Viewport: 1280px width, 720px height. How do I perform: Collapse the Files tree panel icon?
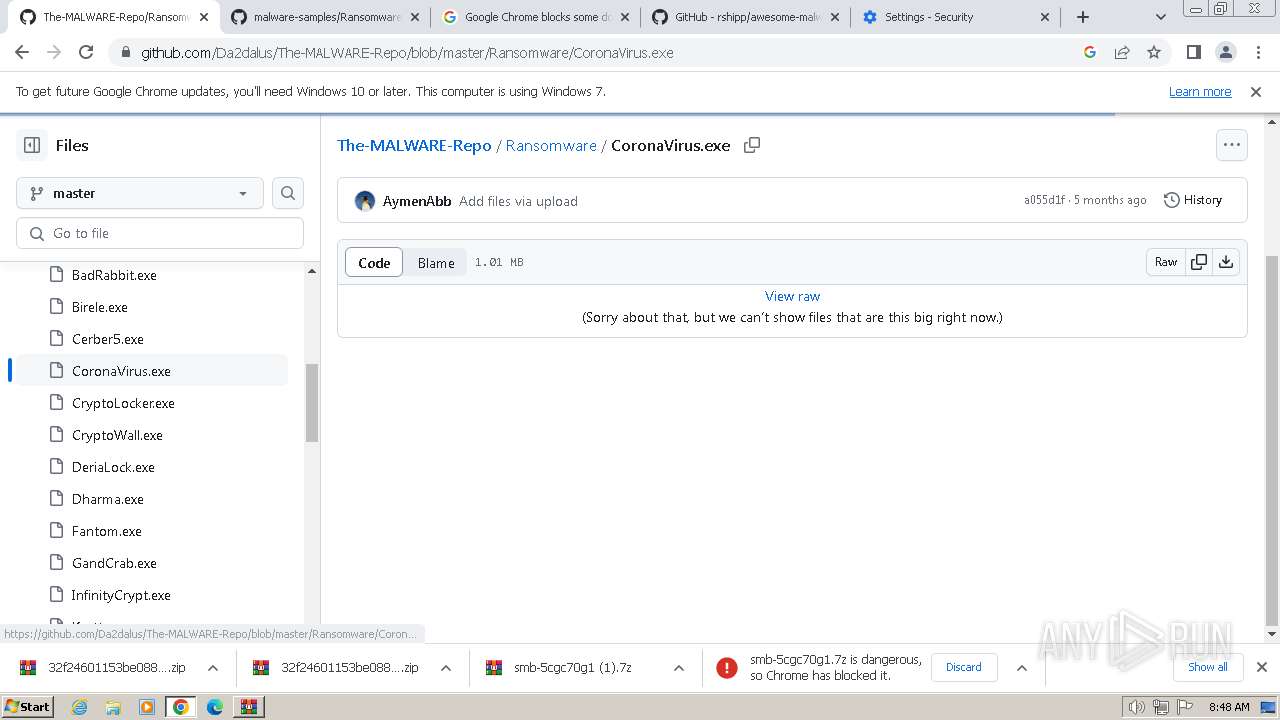[x=32, y=145]
